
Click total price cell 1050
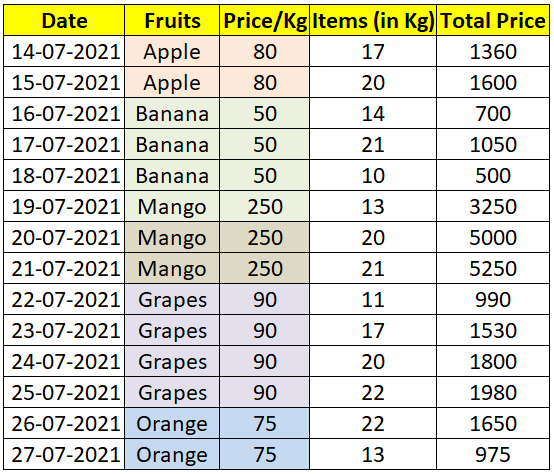tap(493, 144)
